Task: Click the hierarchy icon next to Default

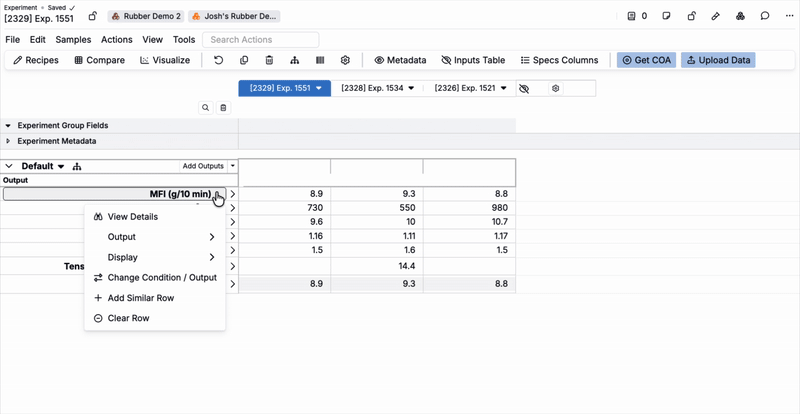Action: point(77,166)
